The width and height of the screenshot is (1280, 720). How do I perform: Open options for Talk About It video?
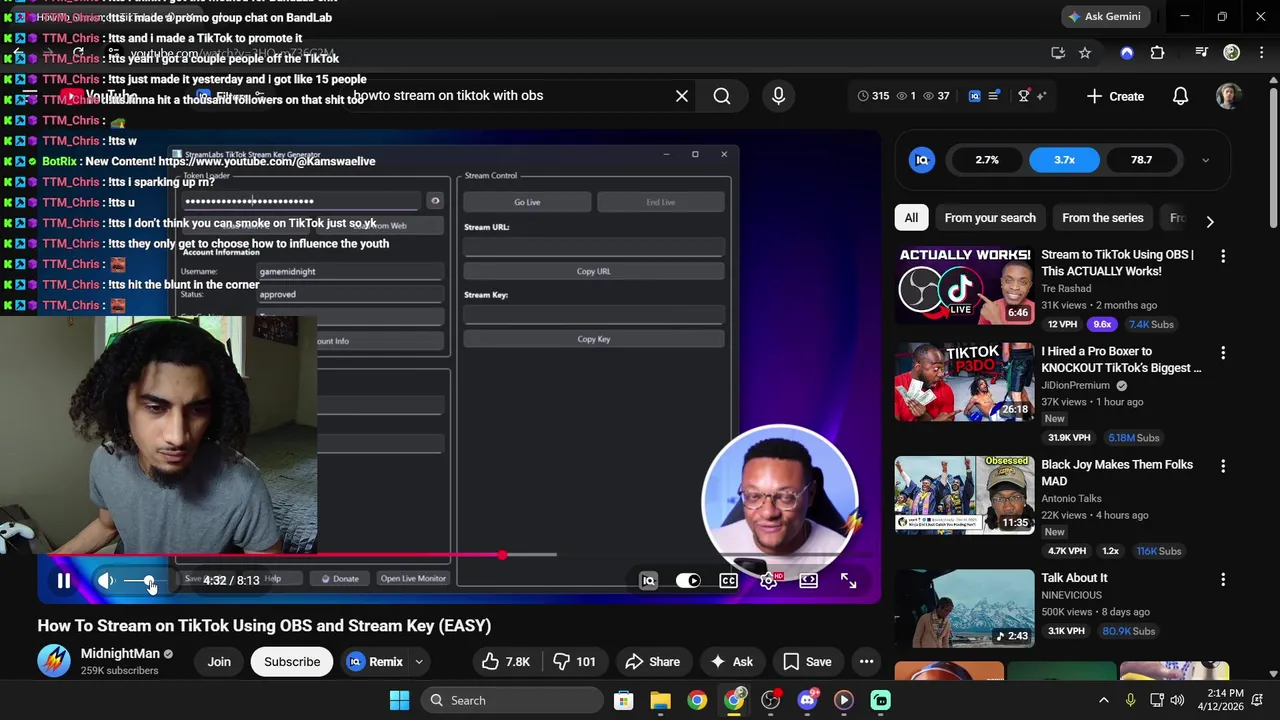pyautogui.click(x=1223, y=579)
